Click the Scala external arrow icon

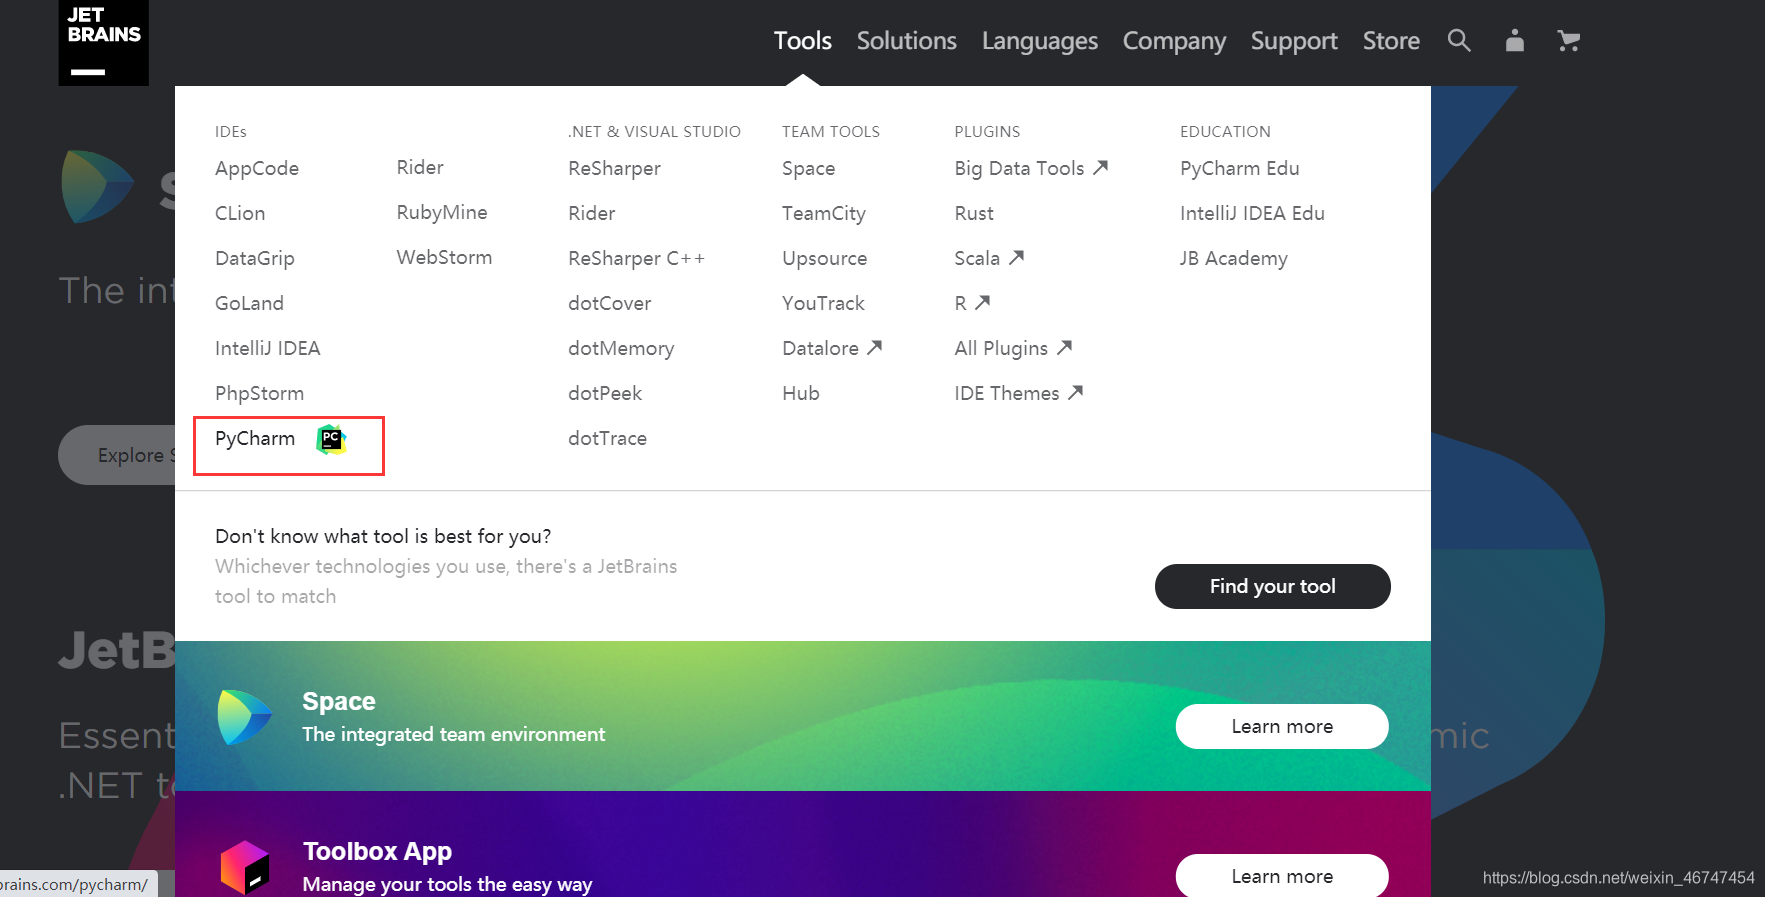[x=1016, y=257]
